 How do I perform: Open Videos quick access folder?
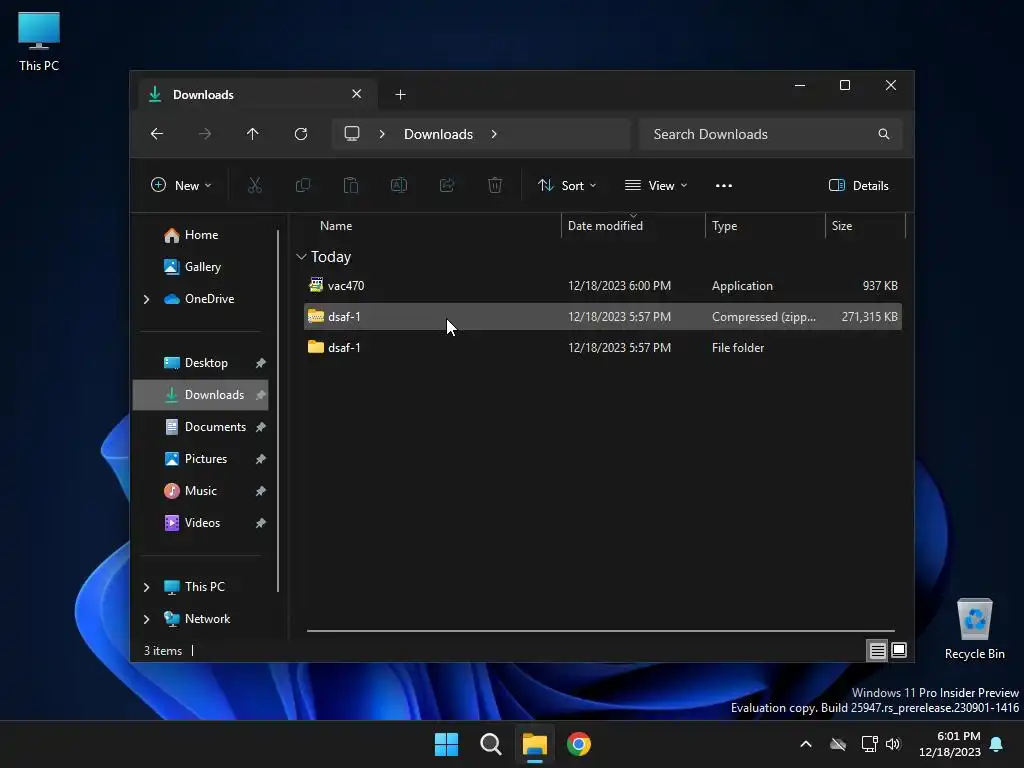[x=201, y=522]
